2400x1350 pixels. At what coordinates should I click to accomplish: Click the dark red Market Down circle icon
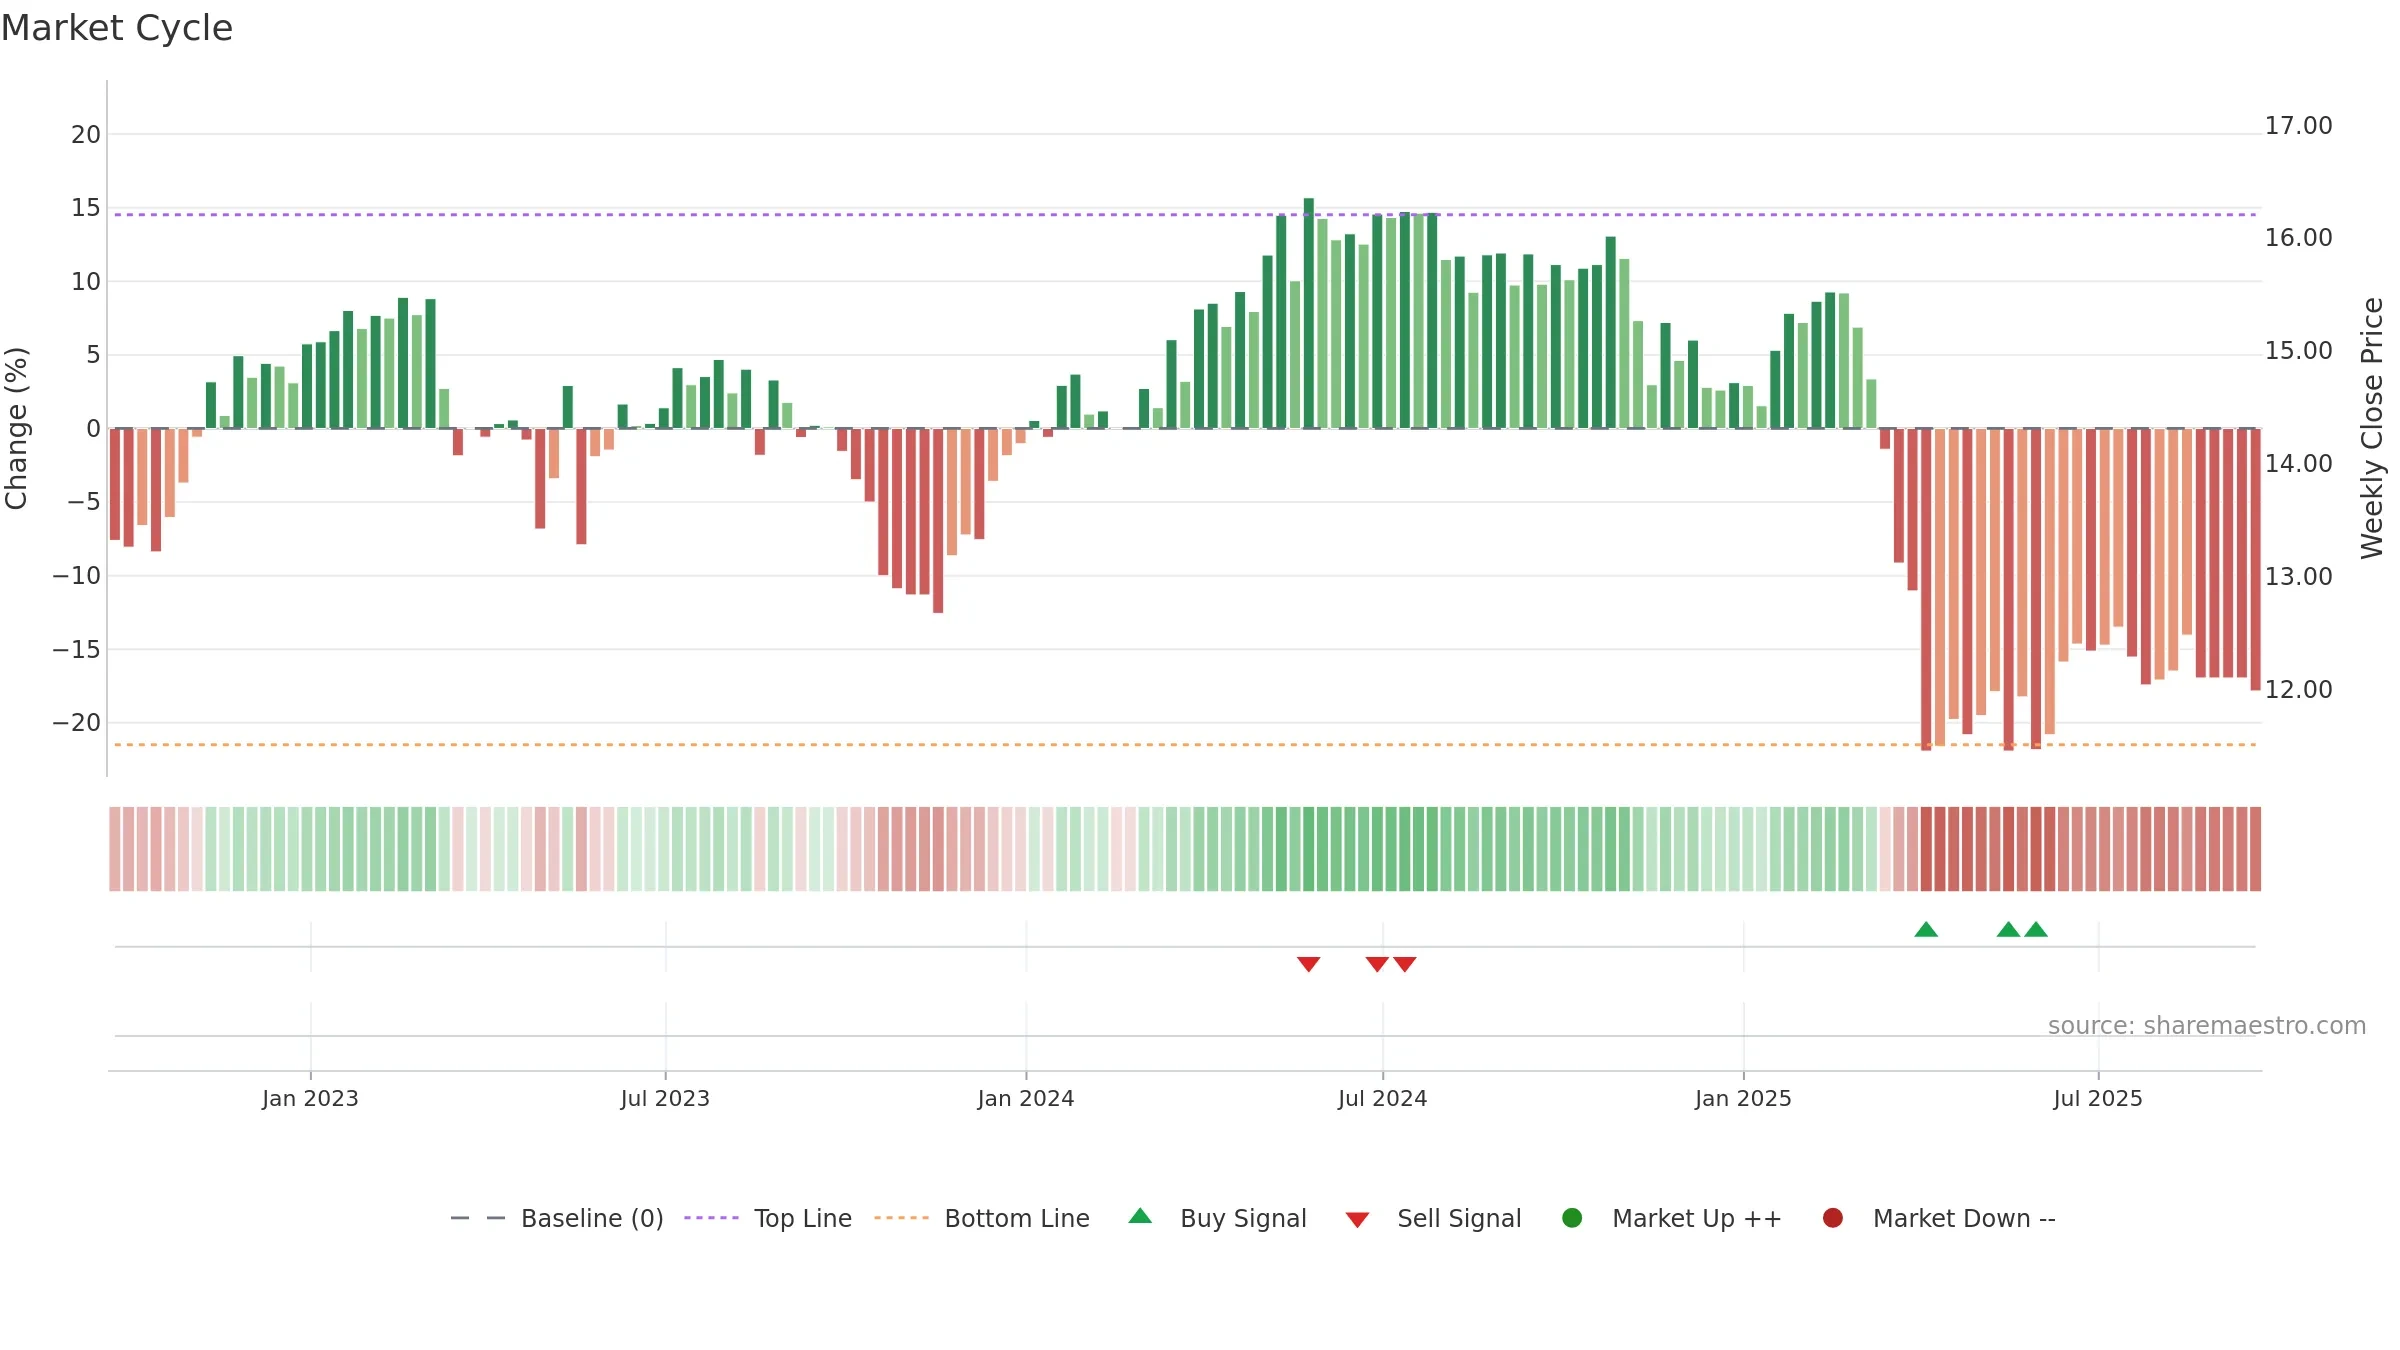(x=1833, y=1218)
